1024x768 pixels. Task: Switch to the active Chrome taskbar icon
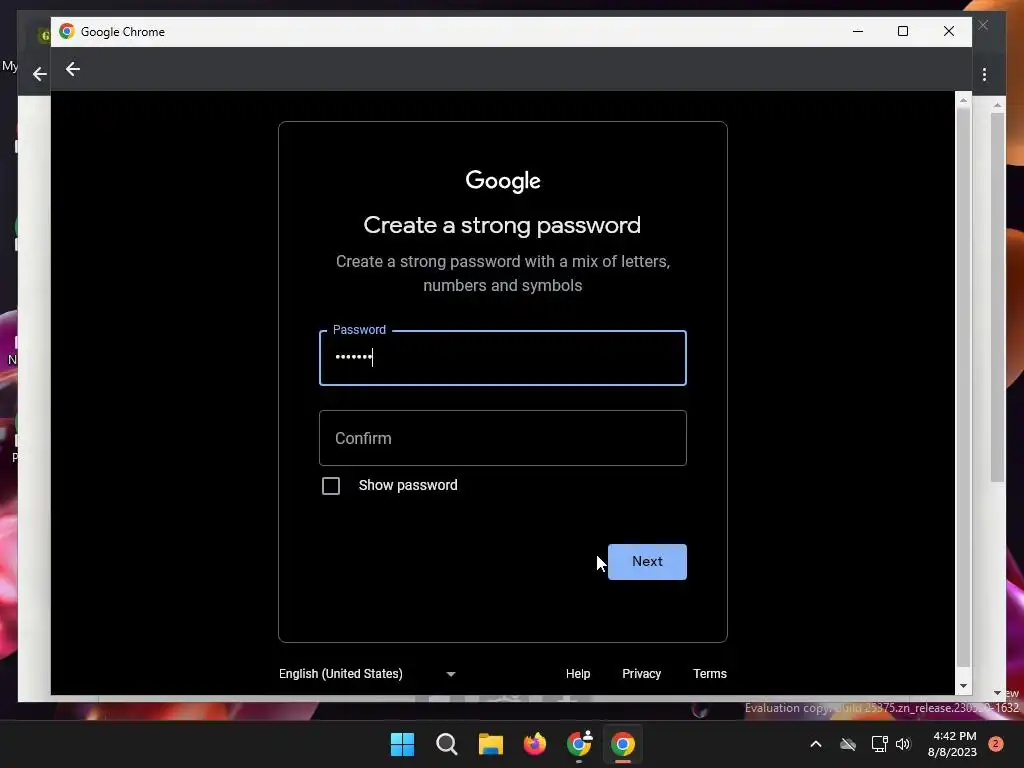[x=623, y=744]
